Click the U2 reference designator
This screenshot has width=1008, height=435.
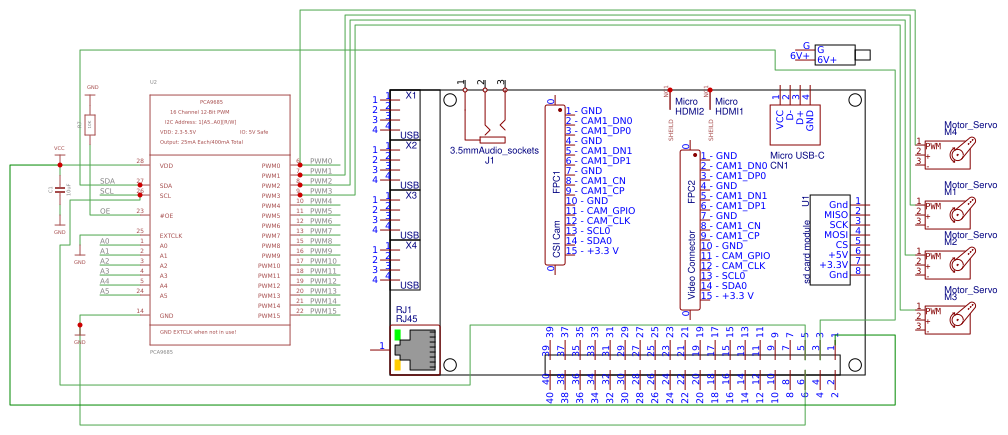point(153,82)
